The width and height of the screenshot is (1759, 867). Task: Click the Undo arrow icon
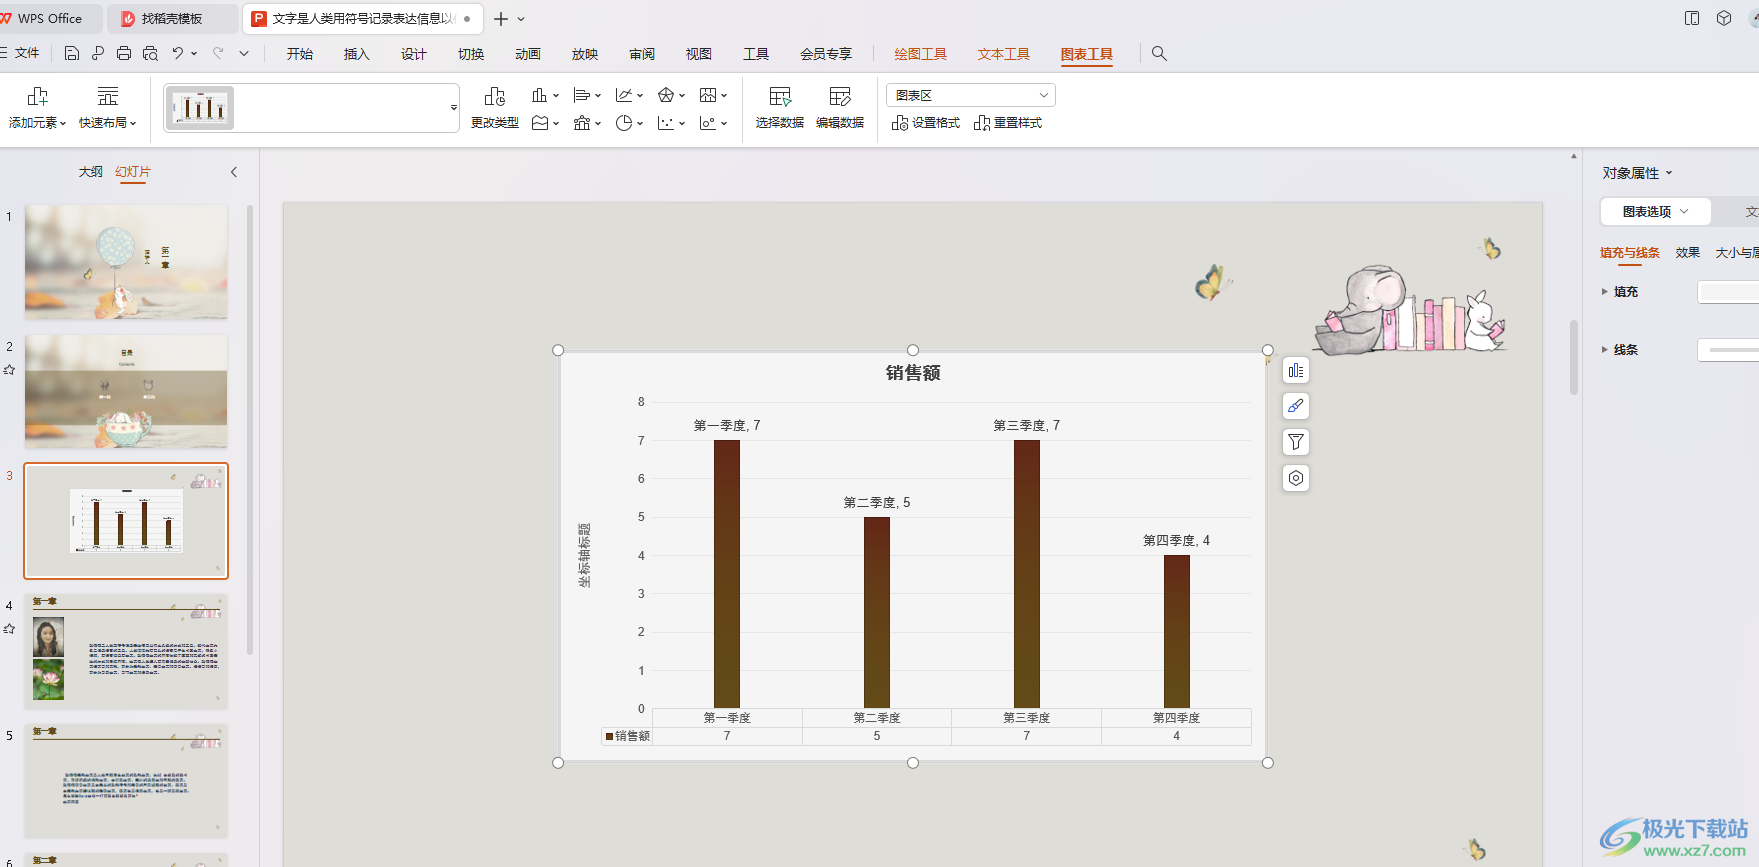(x=178, y=54)
